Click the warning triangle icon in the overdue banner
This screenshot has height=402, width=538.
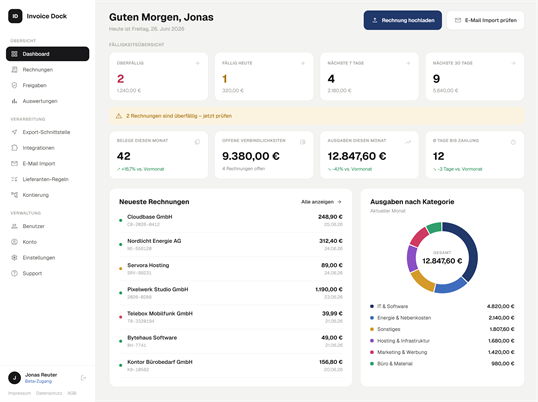(119, 116)
